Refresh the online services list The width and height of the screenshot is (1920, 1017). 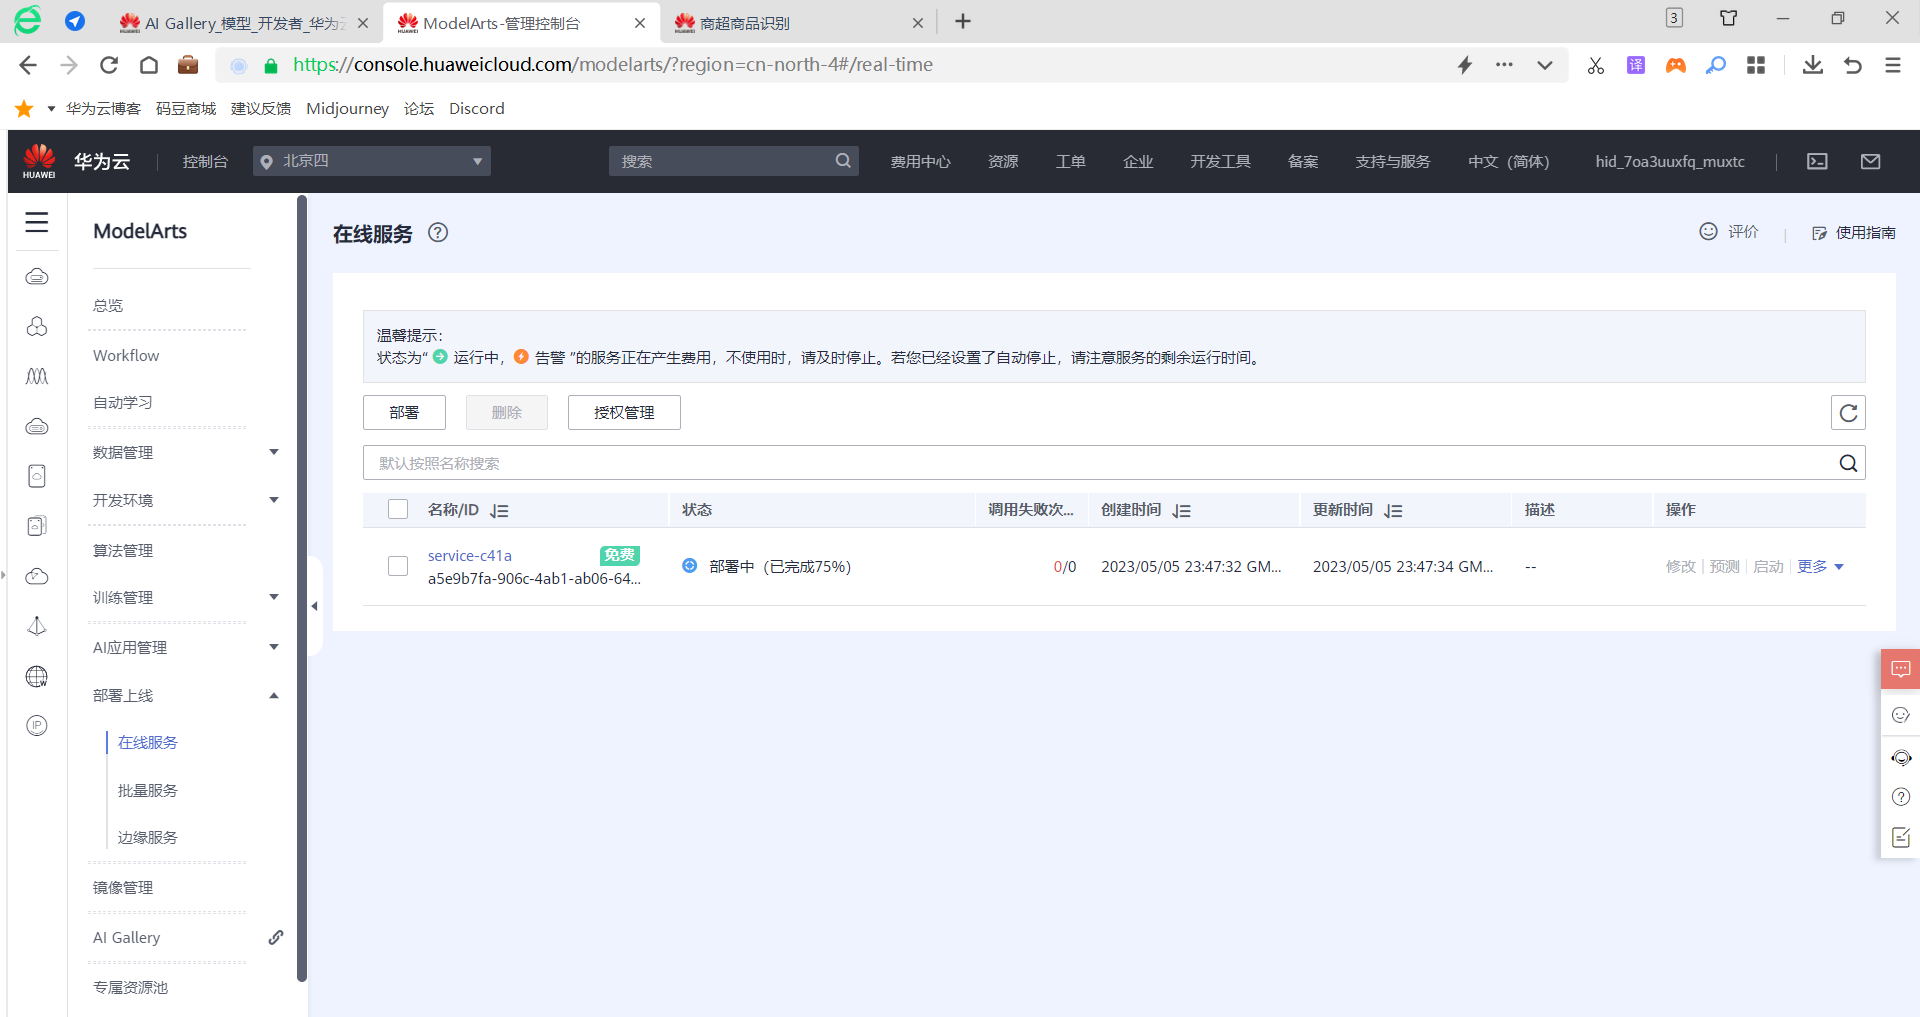pyautogui.click(x=1848, y=412)
